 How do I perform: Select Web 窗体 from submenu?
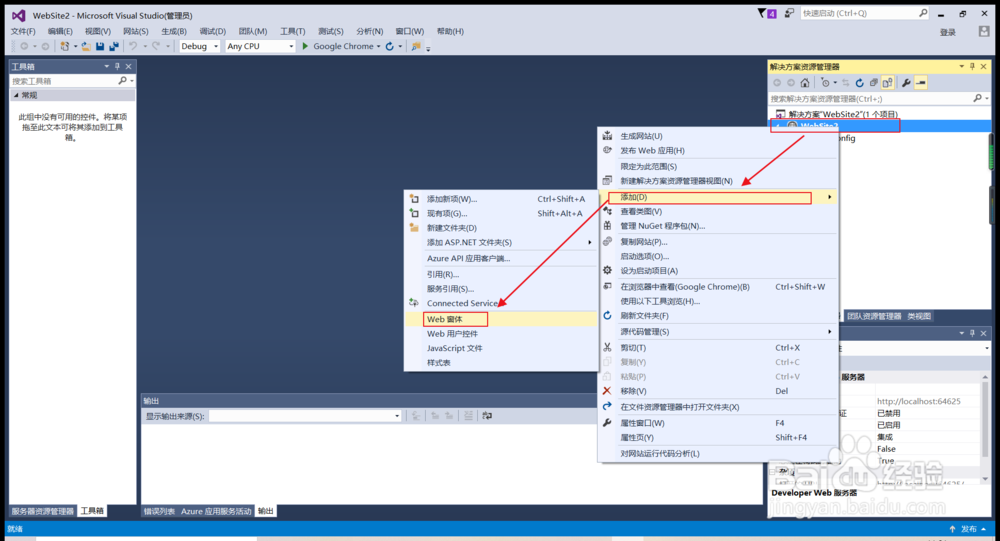(501, 319)
